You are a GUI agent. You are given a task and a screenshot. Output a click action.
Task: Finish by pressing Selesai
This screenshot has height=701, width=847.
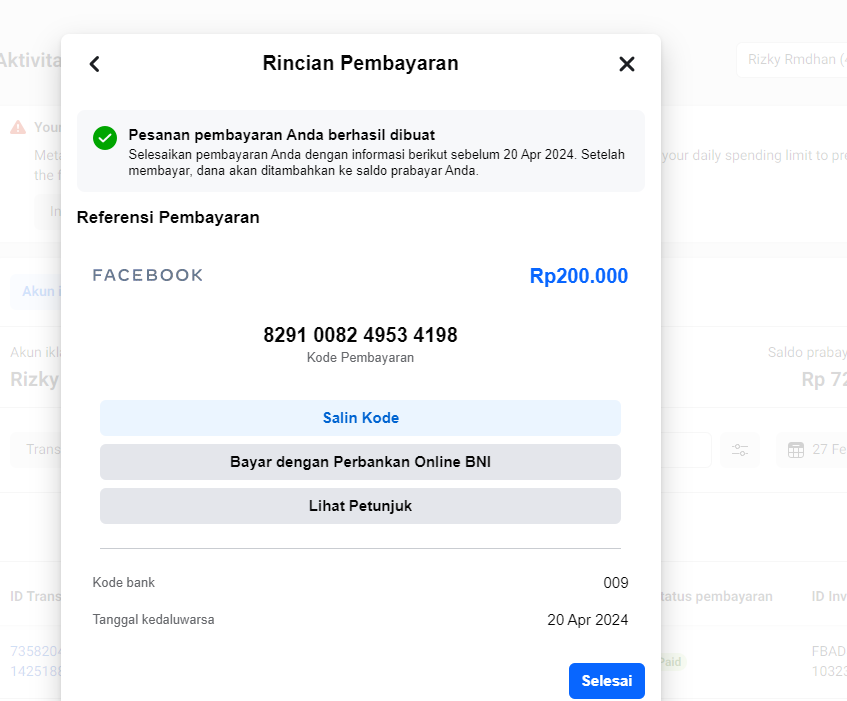606,681
